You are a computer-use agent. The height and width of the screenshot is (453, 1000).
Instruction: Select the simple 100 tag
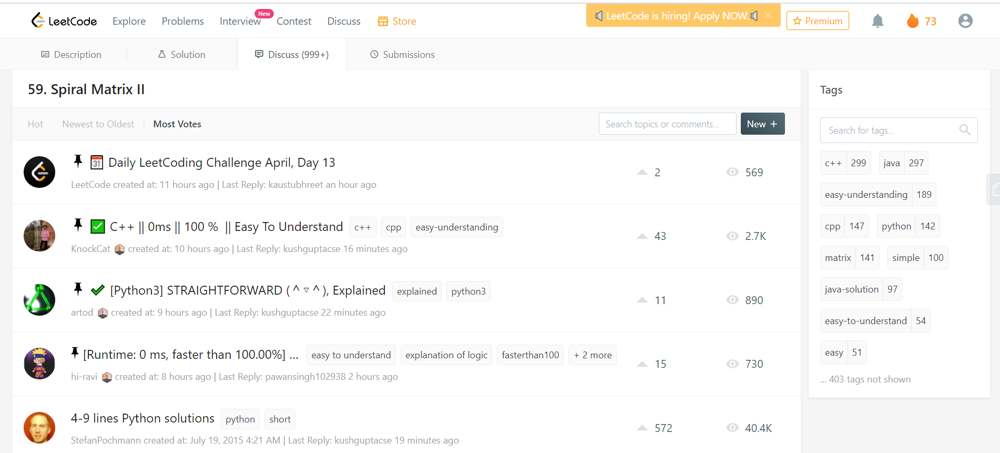[918, 258]
